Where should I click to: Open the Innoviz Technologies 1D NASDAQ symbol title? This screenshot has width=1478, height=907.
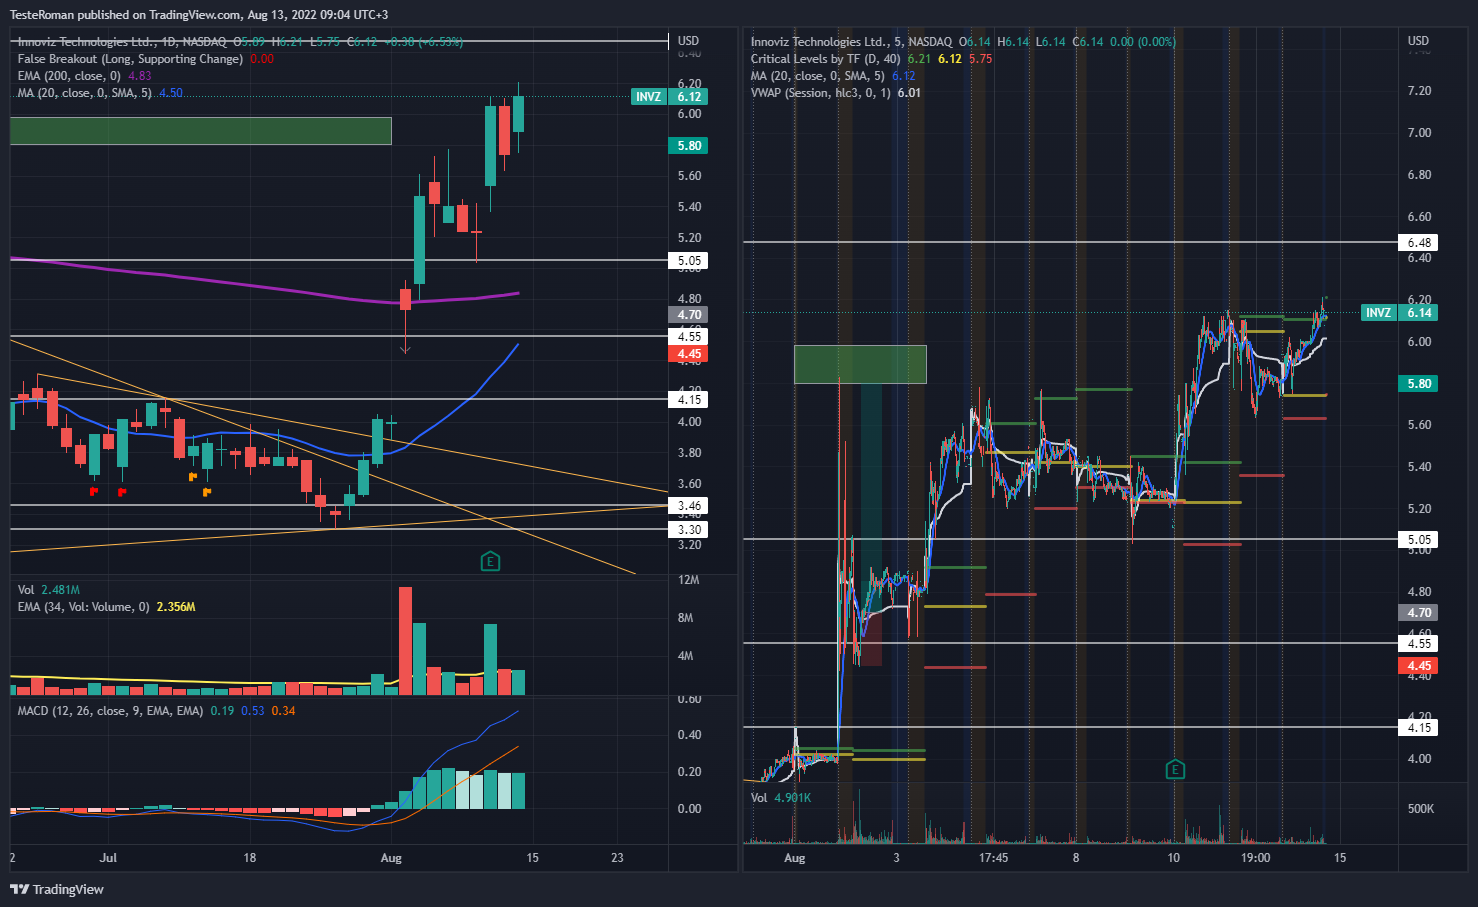(122, 42)
